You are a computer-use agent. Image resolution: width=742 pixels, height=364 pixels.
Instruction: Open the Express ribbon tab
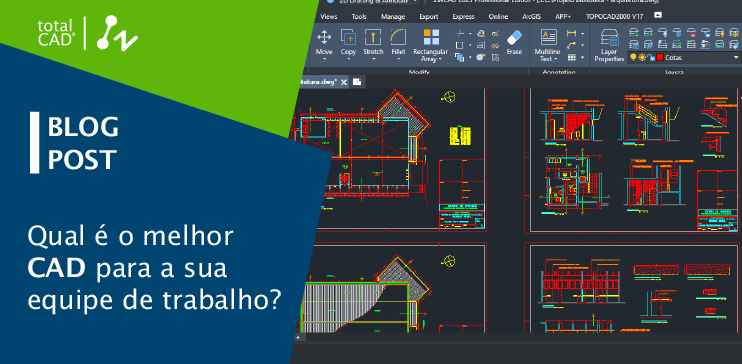[x=463, y=17]
